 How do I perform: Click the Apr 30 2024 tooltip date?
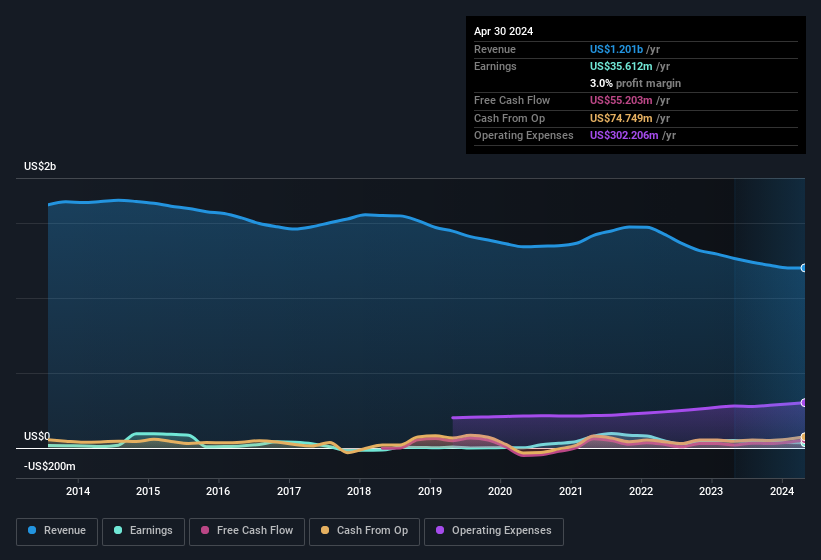(503, 31)
